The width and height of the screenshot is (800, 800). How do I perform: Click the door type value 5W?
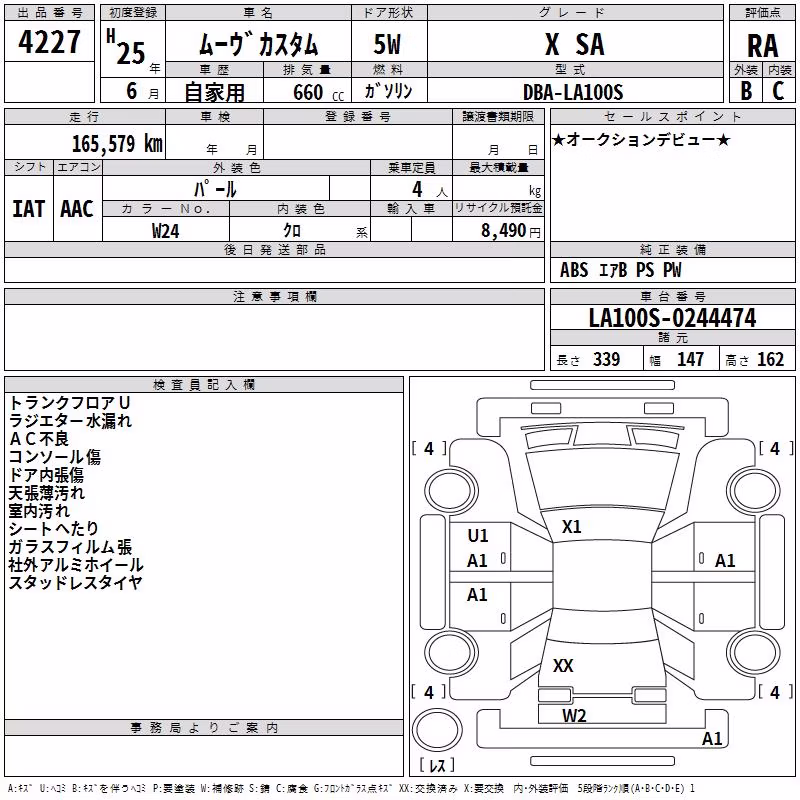[387, 44]
